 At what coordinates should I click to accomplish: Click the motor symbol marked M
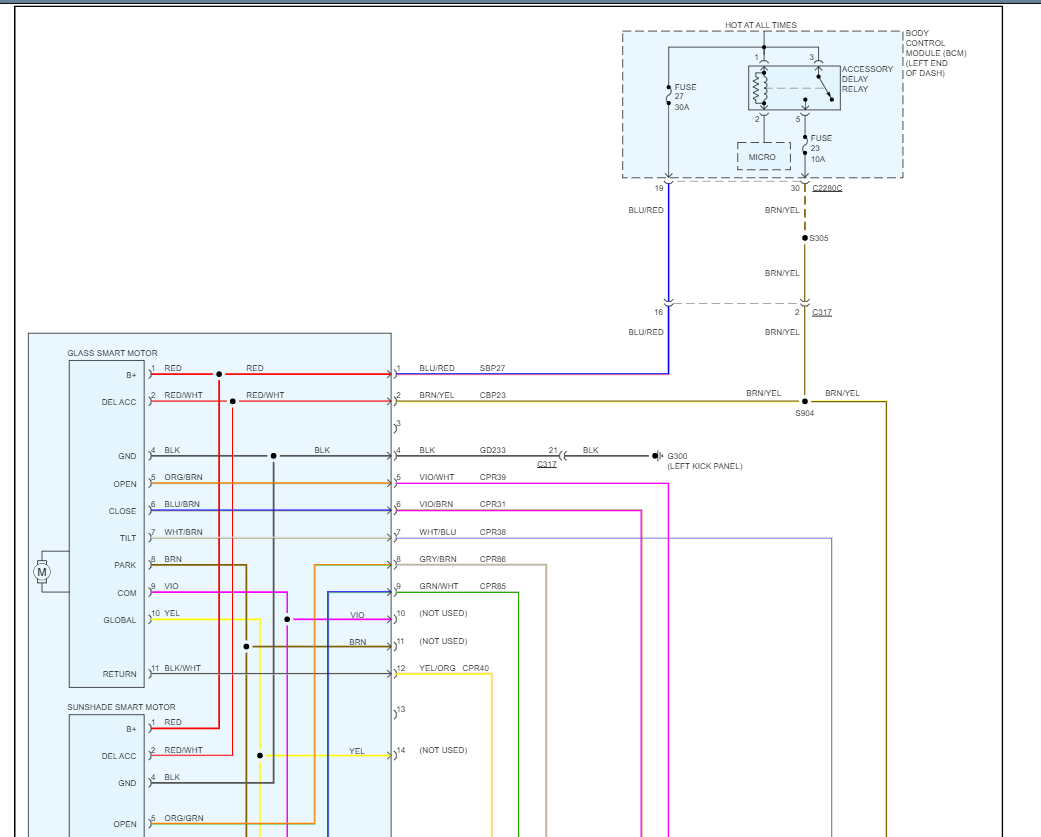pos(42,572)
